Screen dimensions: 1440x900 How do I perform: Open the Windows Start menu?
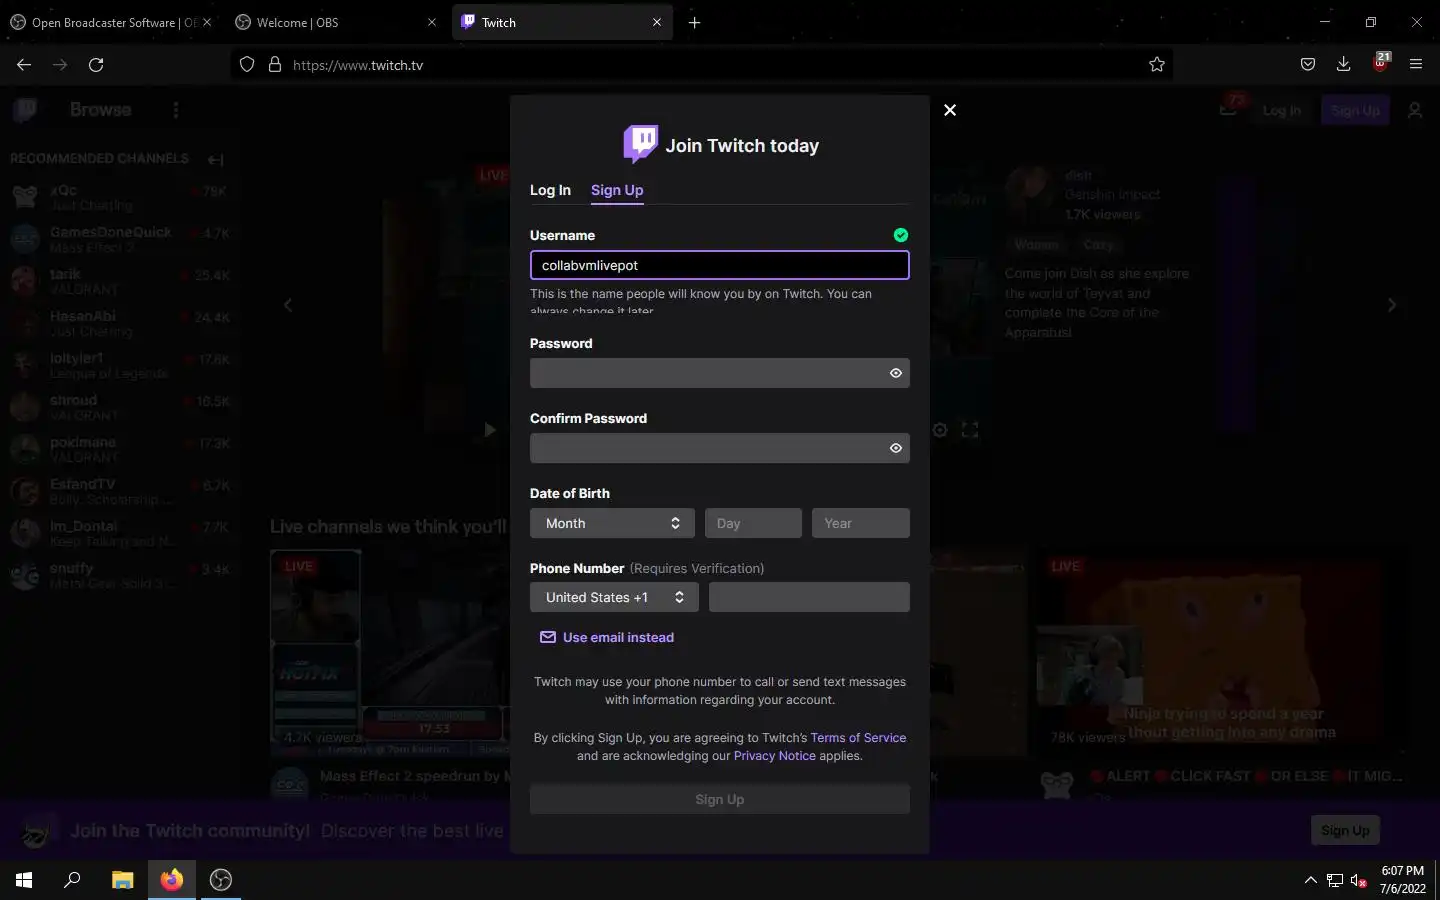24,880
